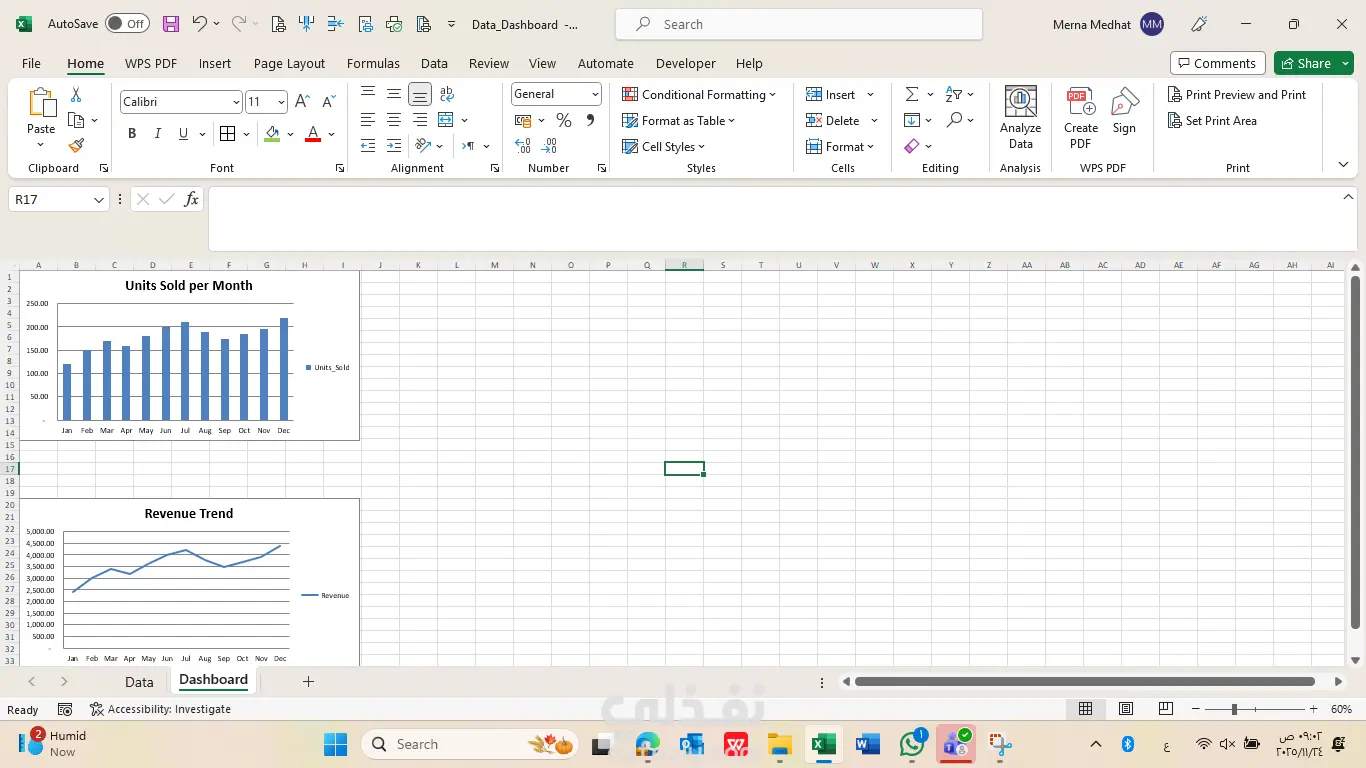The image size is (1366, 768).
Task: Select the Units Sold per Month chart
Action: [x=189, y=355]
